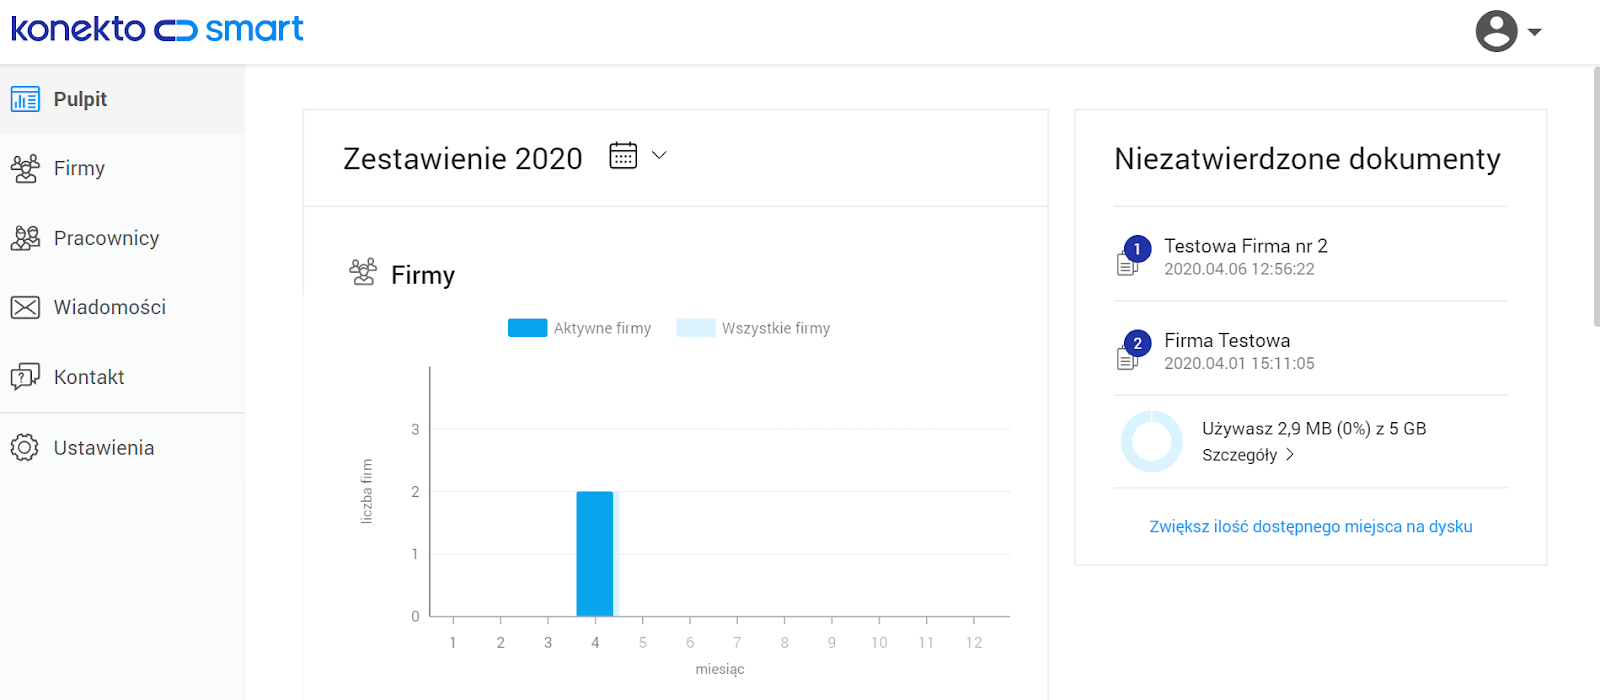Click the miesiąc axis label
The height and width of the screenshot is (700, 1600).
click(x=720, y=669)
